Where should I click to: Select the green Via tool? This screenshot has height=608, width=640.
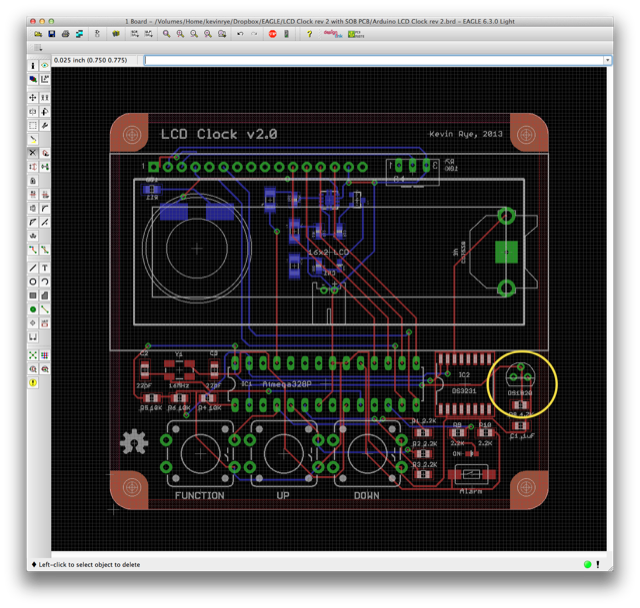pos(33,309)
